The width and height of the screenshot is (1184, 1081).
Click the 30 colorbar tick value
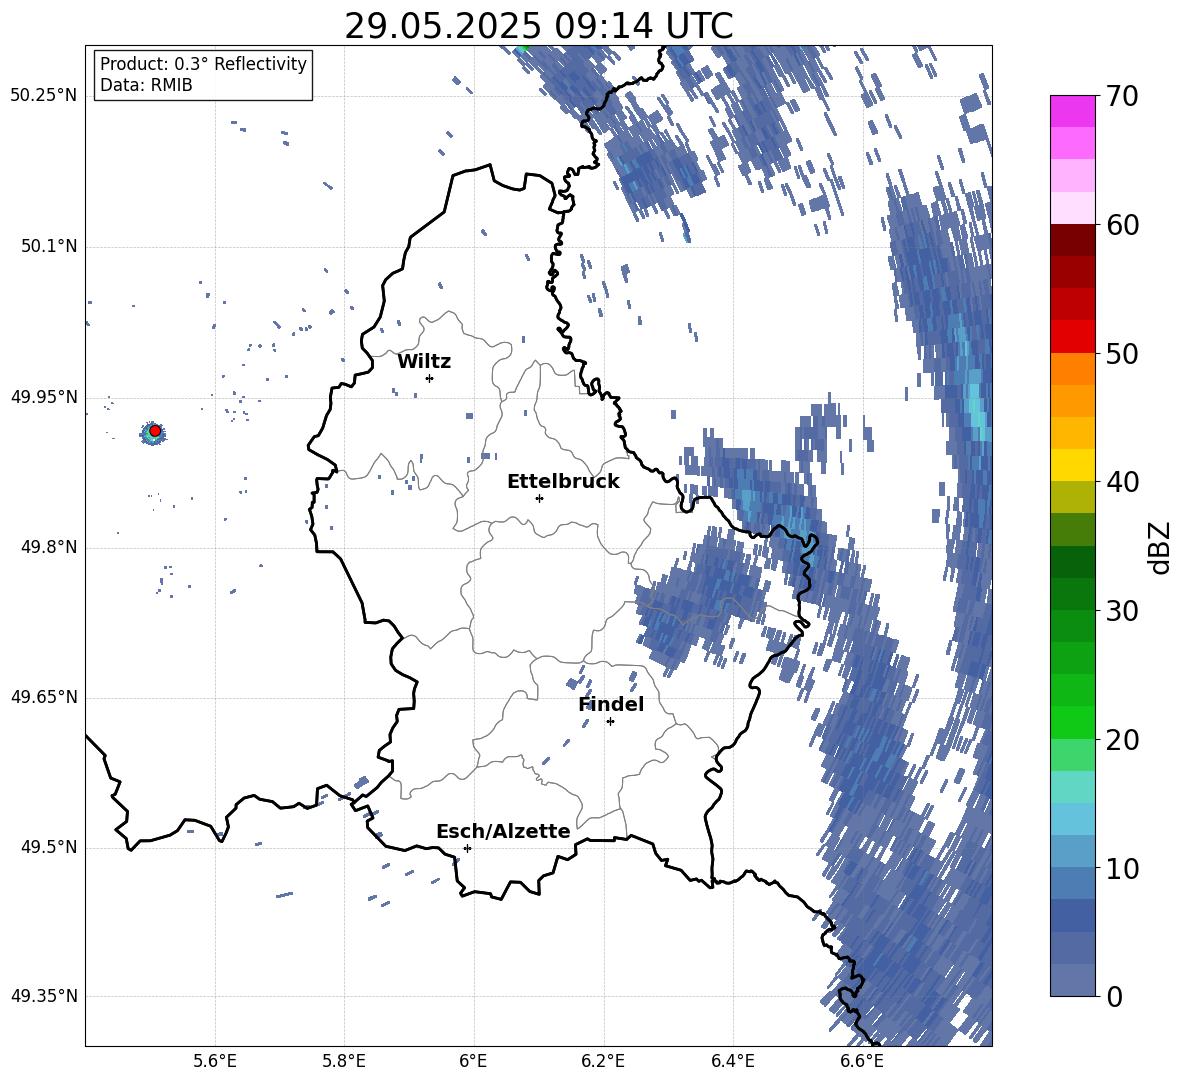coord(1122,611)
